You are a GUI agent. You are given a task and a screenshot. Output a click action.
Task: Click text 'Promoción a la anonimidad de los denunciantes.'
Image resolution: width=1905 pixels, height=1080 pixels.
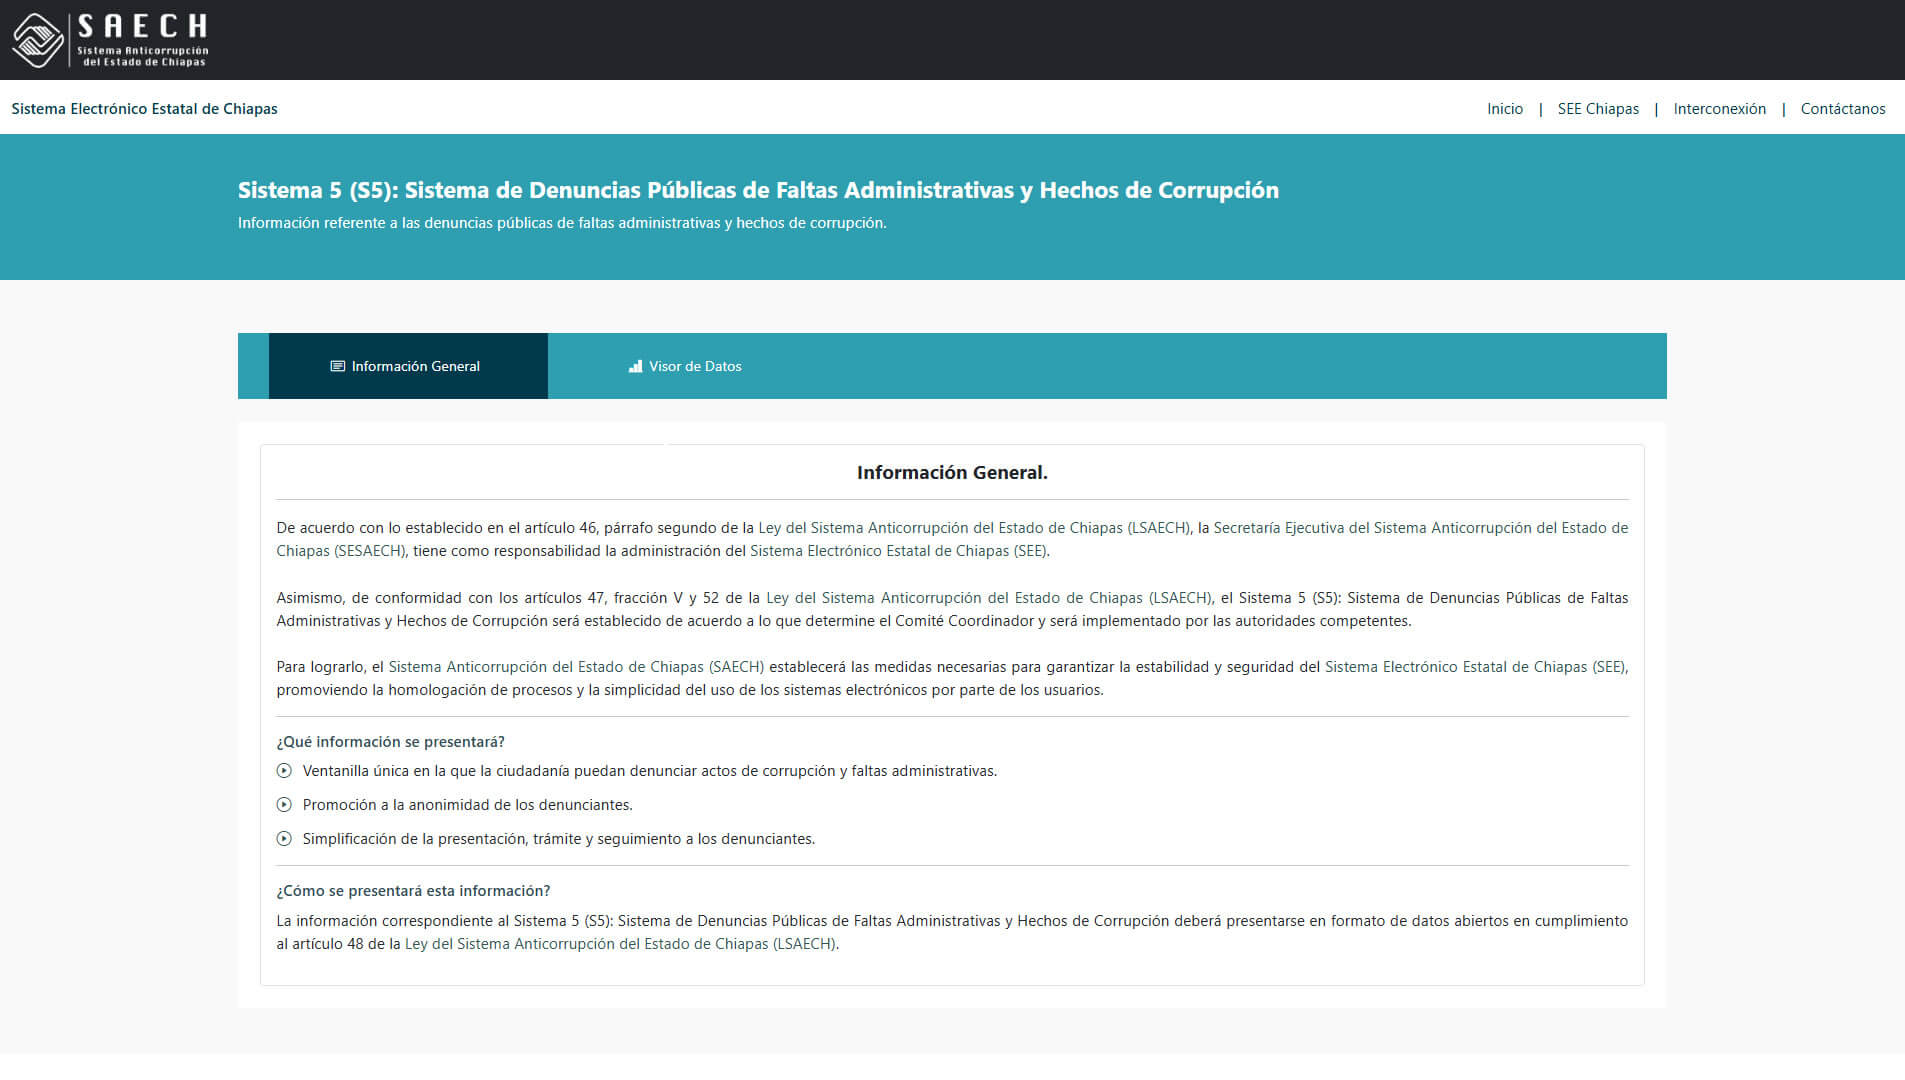click(x=468, y=805)
